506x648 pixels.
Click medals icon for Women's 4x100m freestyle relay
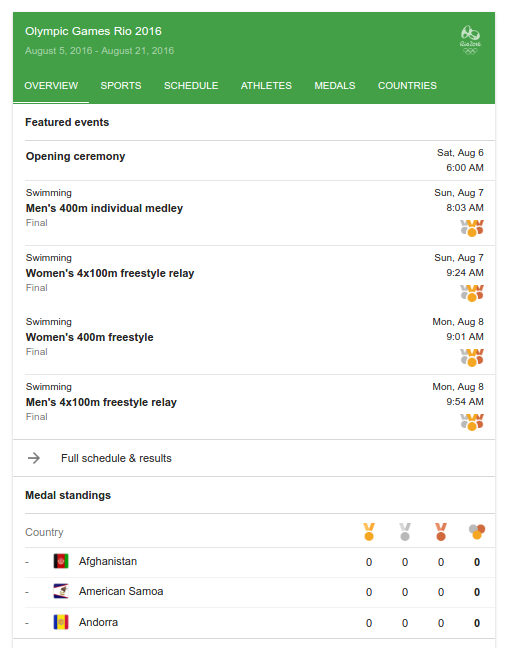point(472,293)
